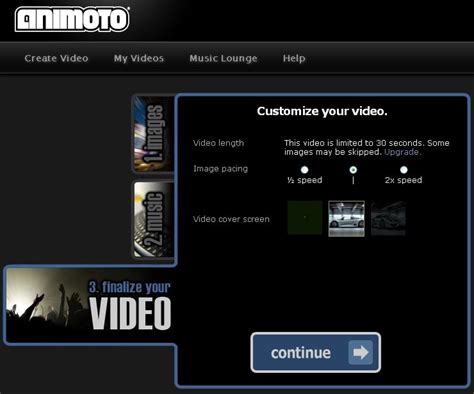Go to My Videos

pos(139,58)
